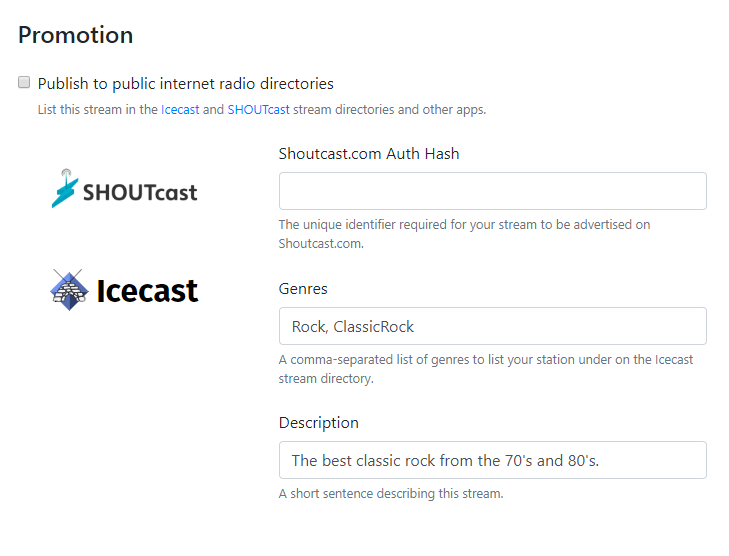The height and width of the screenshot is (556, 729).
Task: Click the 'Publish to public internet radio directories' label
Action: click(186, 84)
